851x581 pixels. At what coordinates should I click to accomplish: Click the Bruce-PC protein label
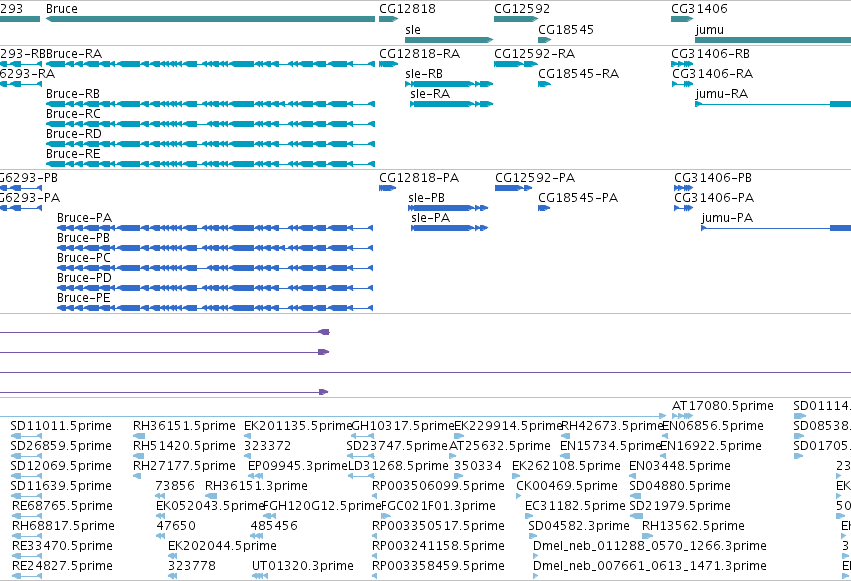point(84,258)
